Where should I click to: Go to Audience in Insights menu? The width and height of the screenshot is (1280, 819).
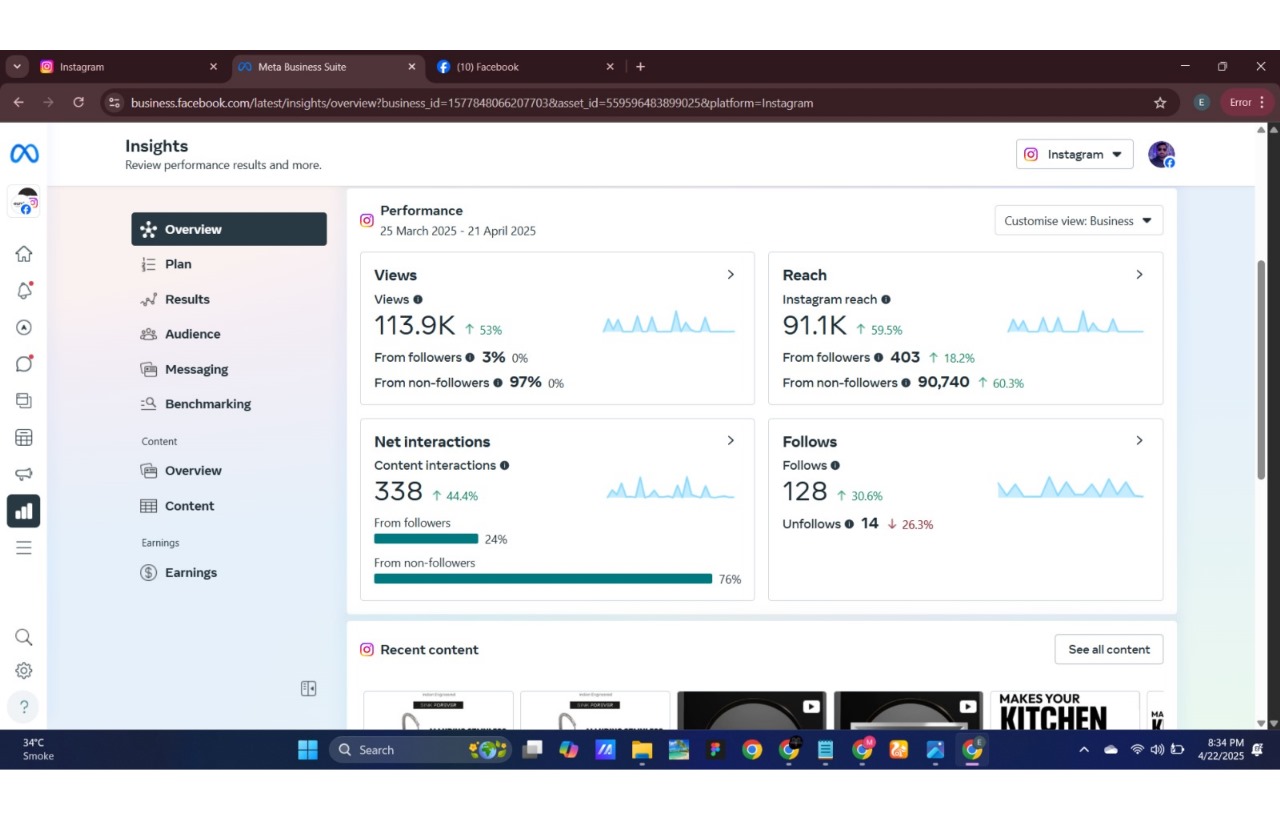tap(192, 334)
